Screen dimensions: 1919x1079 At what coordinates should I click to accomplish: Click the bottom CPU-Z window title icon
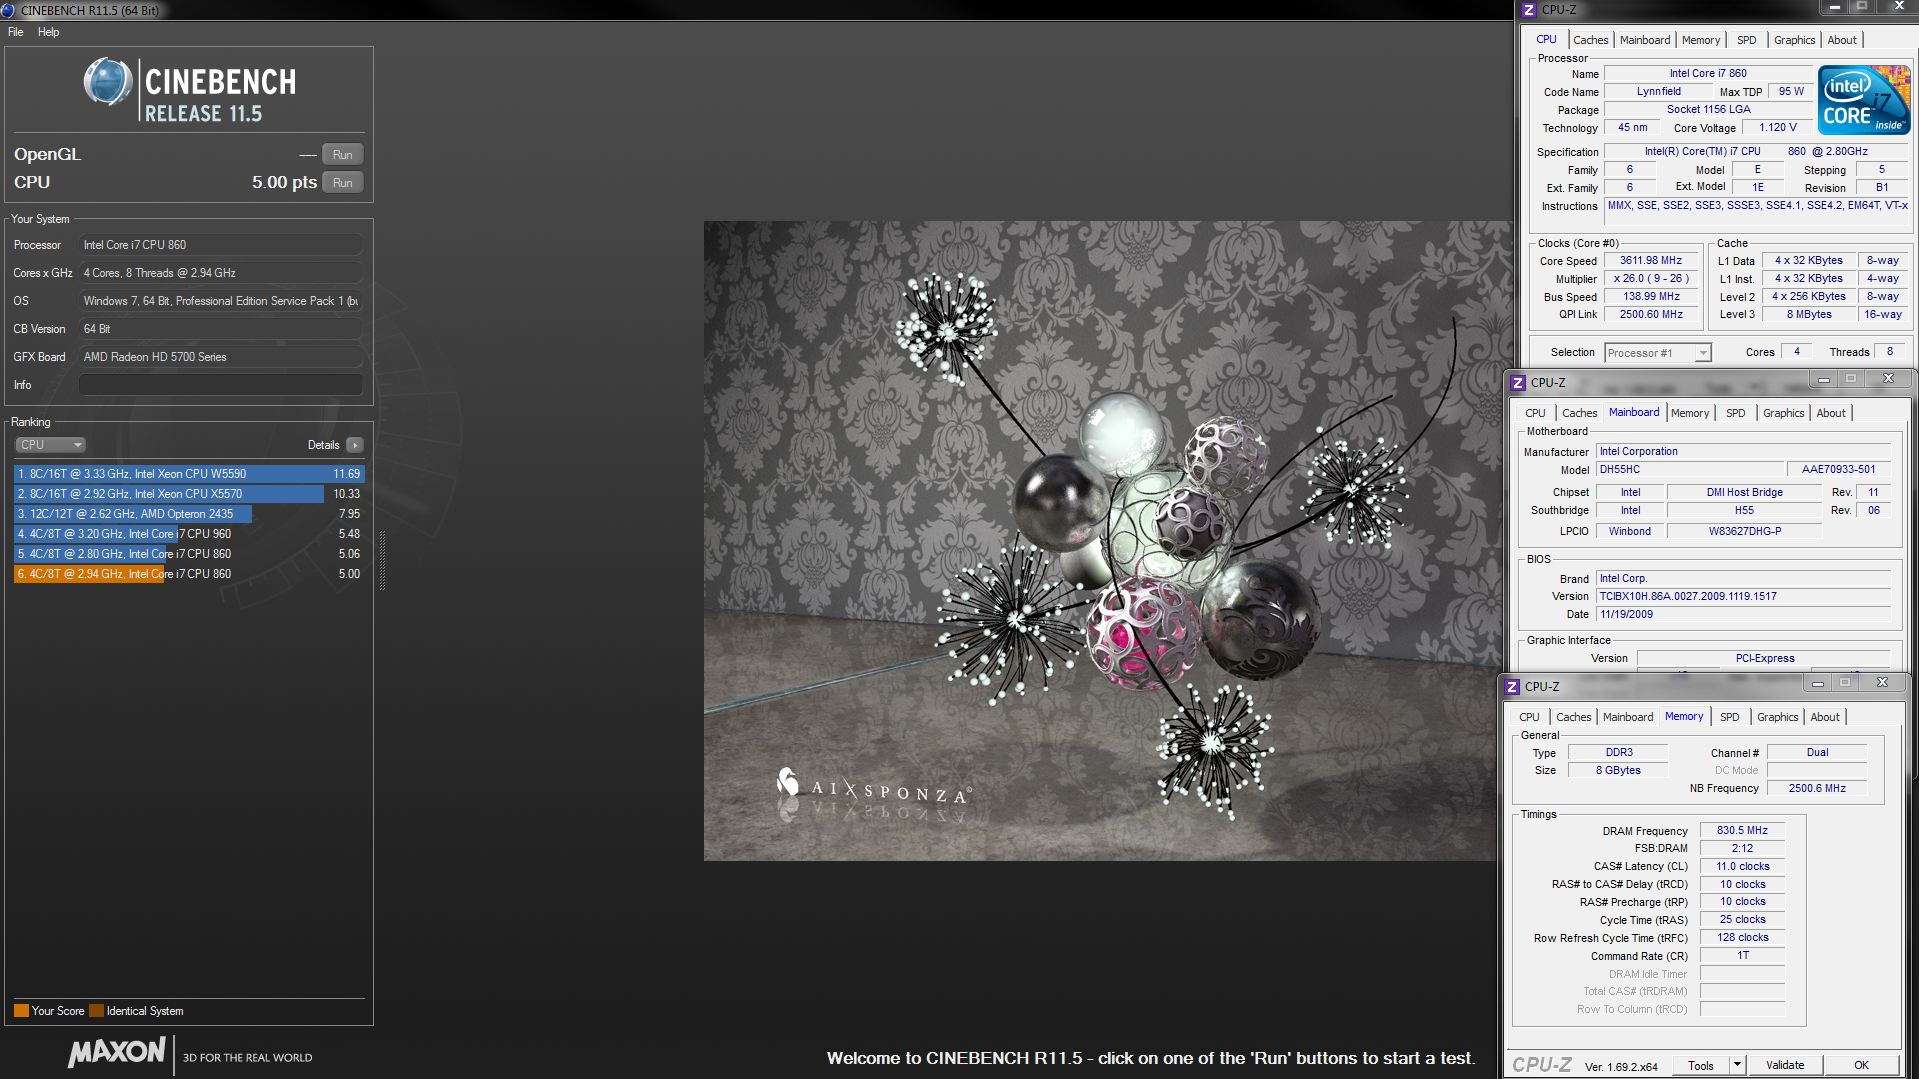[x=1512, y=687]
